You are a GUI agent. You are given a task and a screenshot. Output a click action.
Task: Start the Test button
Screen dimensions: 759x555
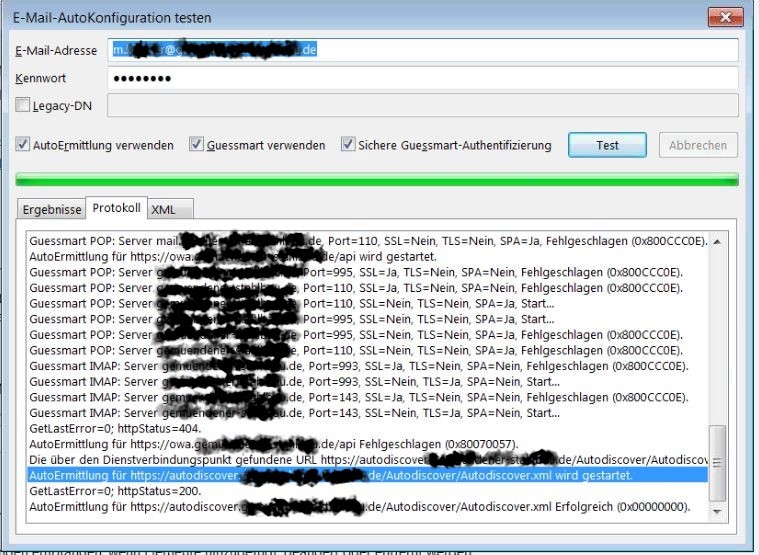point(607,145)
